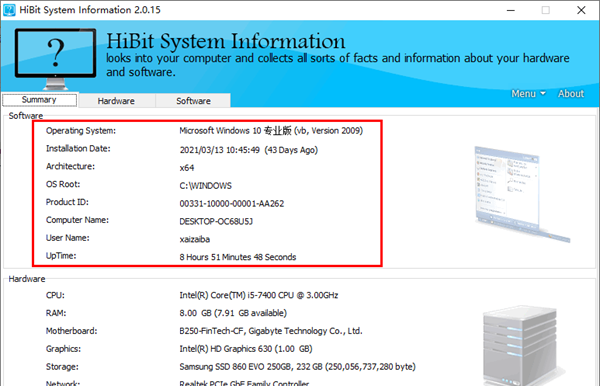Select the B250-FinTech-CF motherboard value
The width and height of the screenshot is (600, 386).
pyautogui.click(x=271, y=331)
